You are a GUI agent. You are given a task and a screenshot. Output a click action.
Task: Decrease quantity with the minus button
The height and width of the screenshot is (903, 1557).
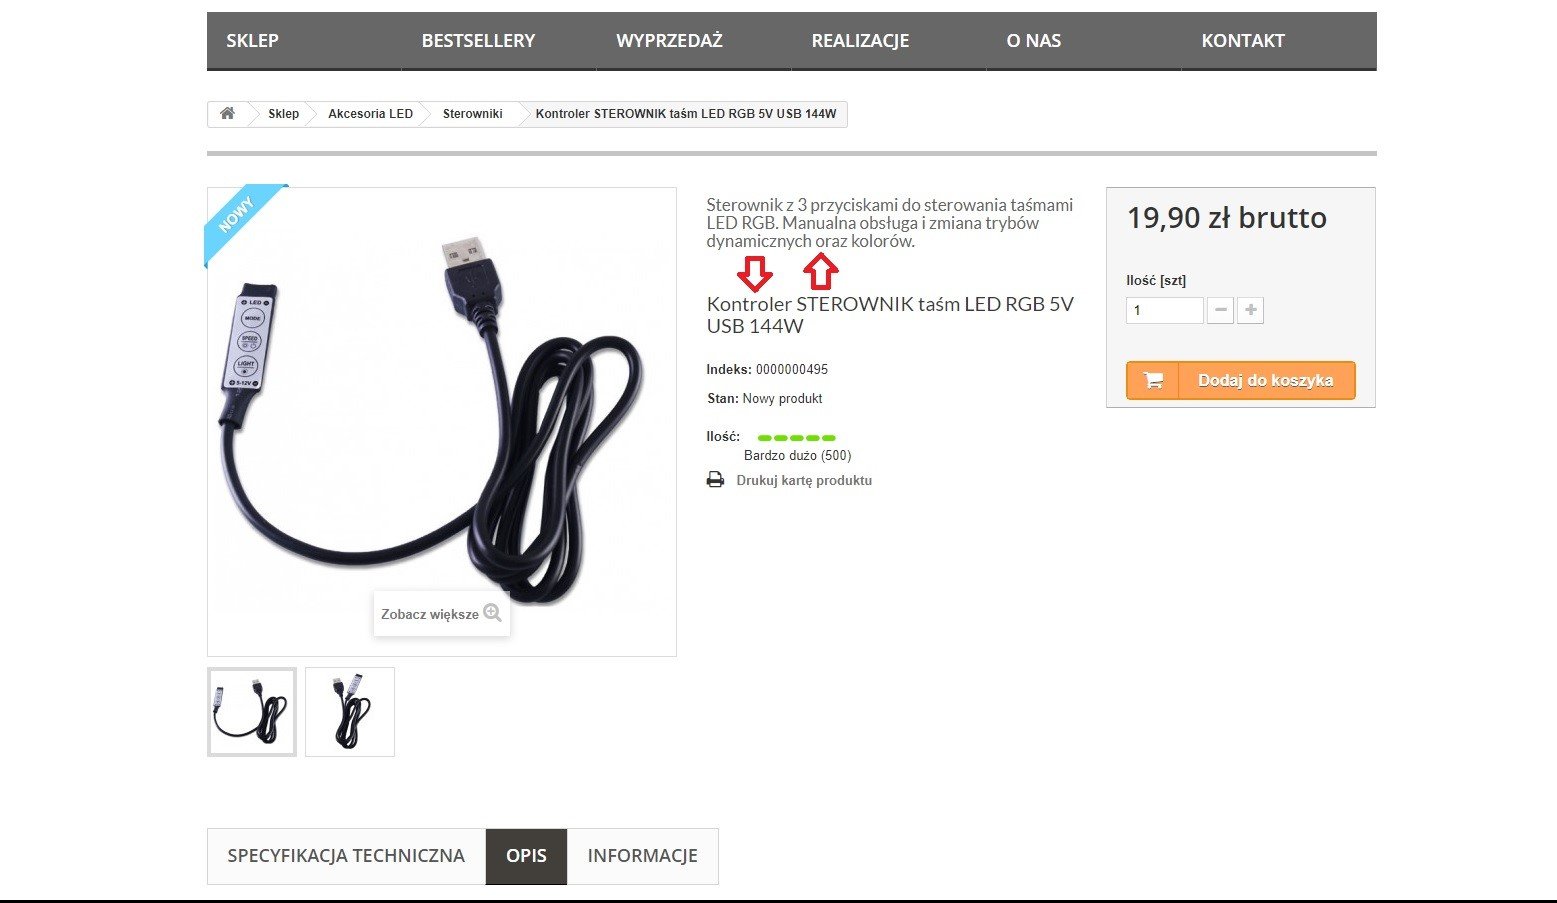[x=1220, y=310]
